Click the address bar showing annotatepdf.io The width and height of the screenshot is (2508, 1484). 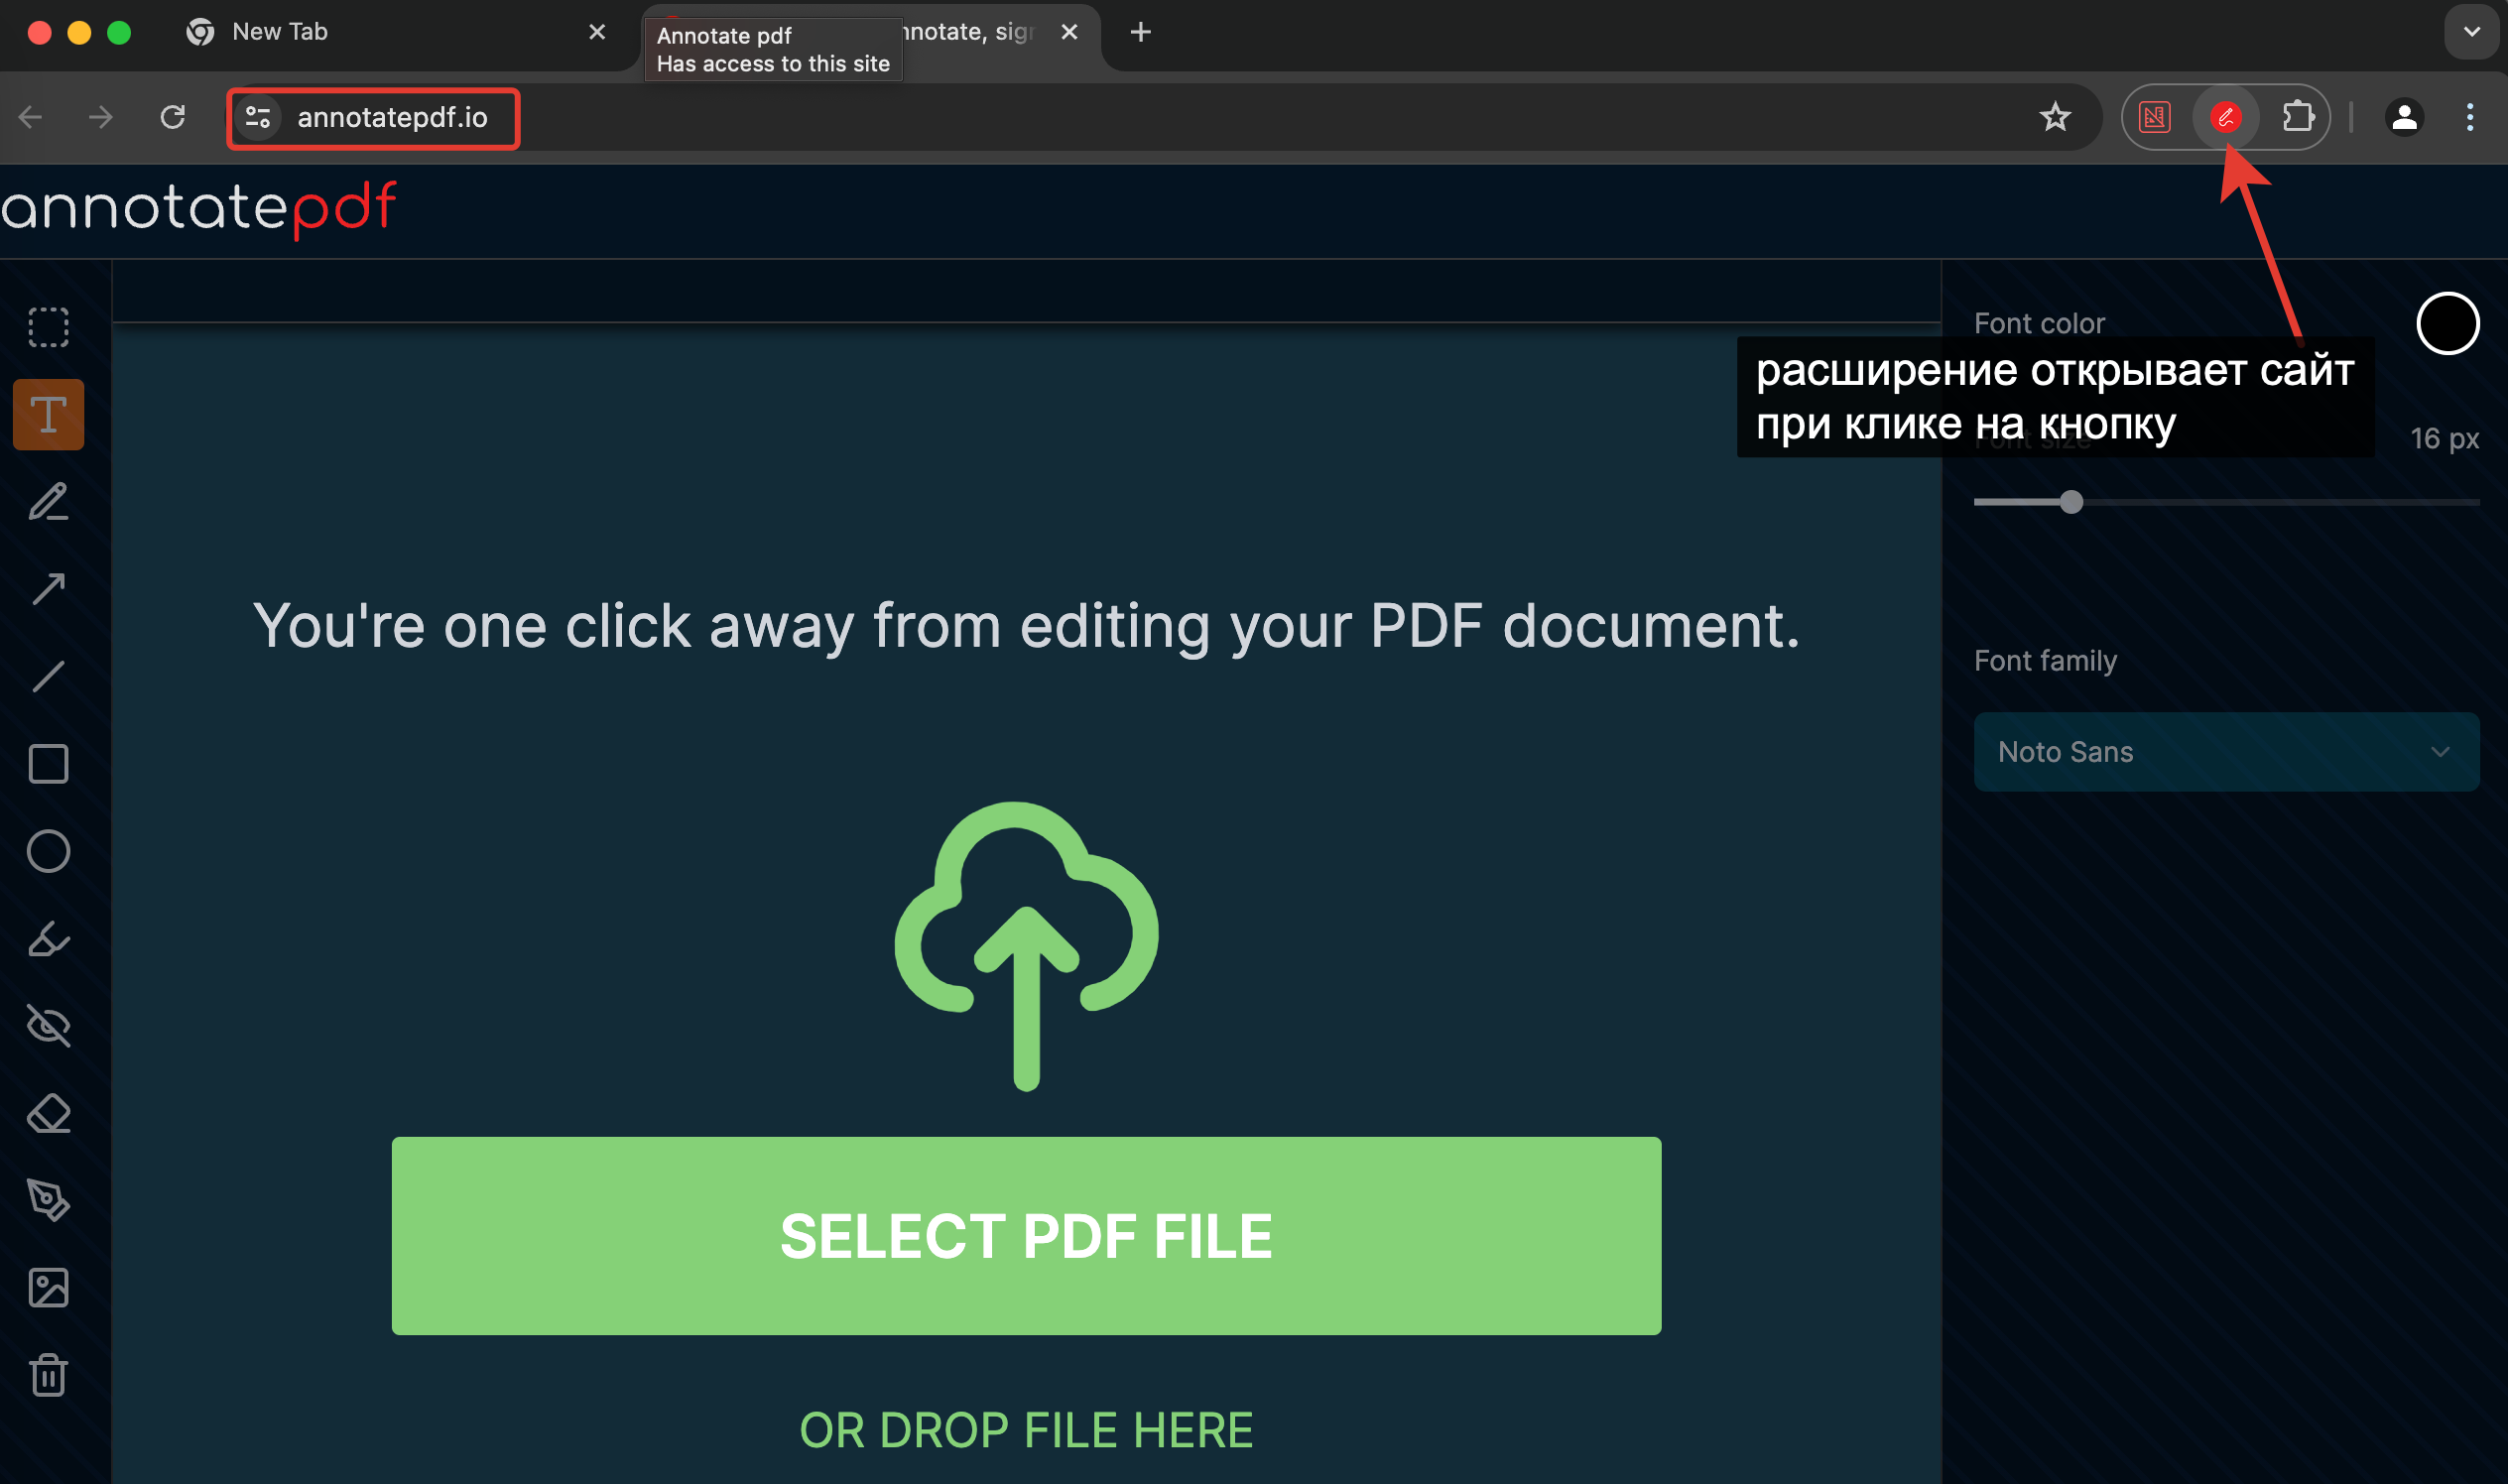[392, 117]
